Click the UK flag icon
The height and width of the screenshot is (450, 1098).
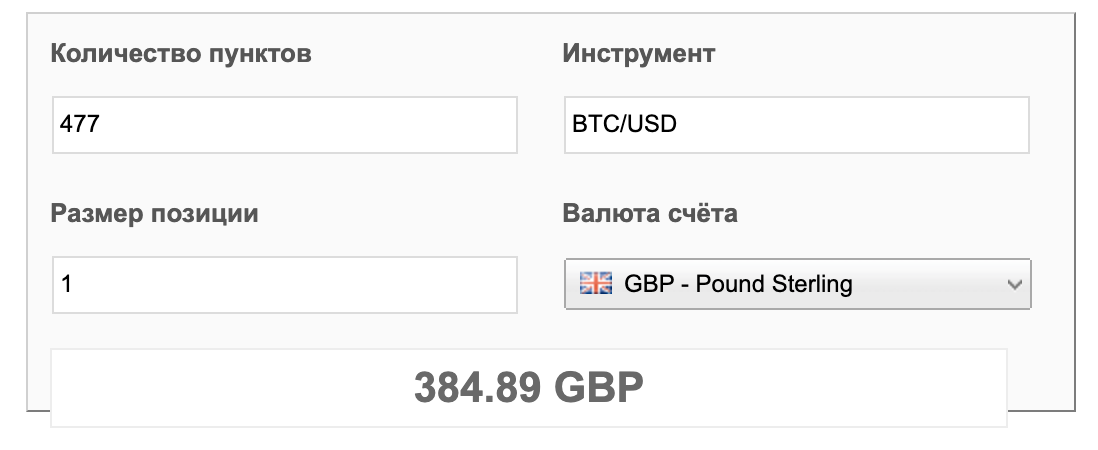coord(595,284)
